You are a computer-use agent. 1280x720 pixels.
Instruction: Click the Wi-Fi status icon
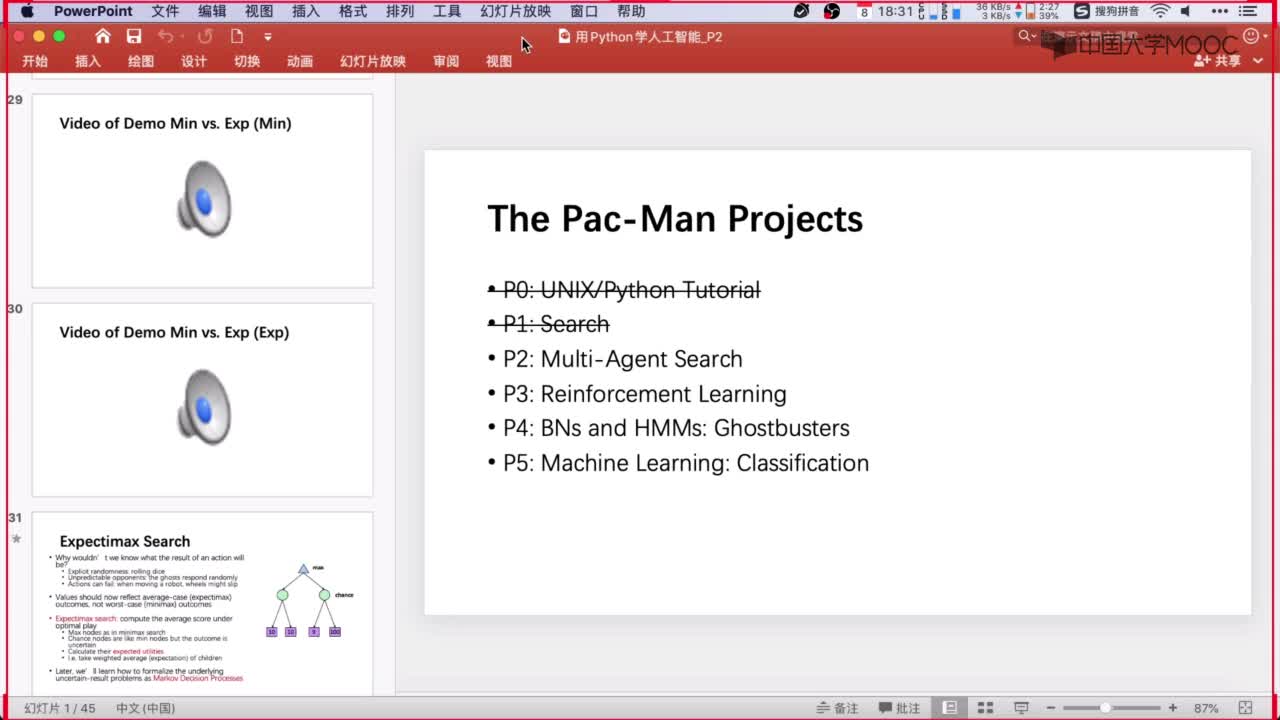coord(1160,11)
